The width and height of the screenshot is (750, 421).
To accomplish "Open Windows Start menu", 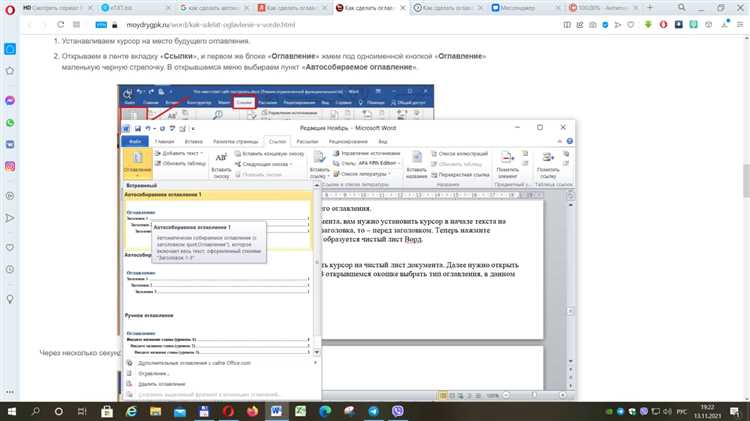I will [x=11, y=411].
